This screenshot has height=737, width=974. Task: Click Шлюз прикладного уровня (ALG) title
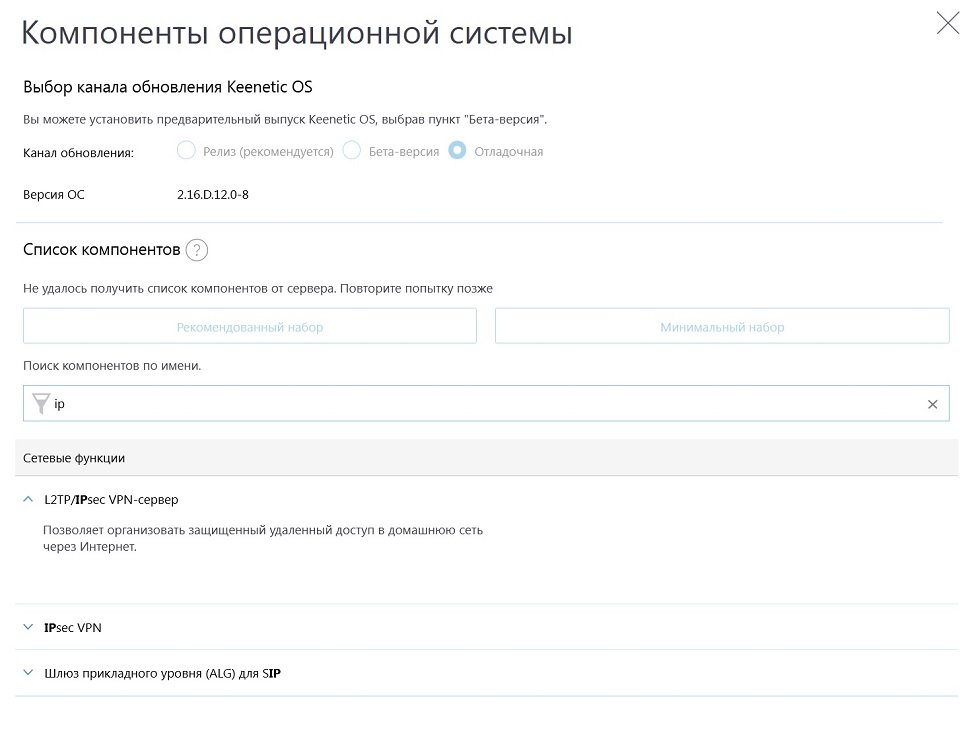pos(163,673)
